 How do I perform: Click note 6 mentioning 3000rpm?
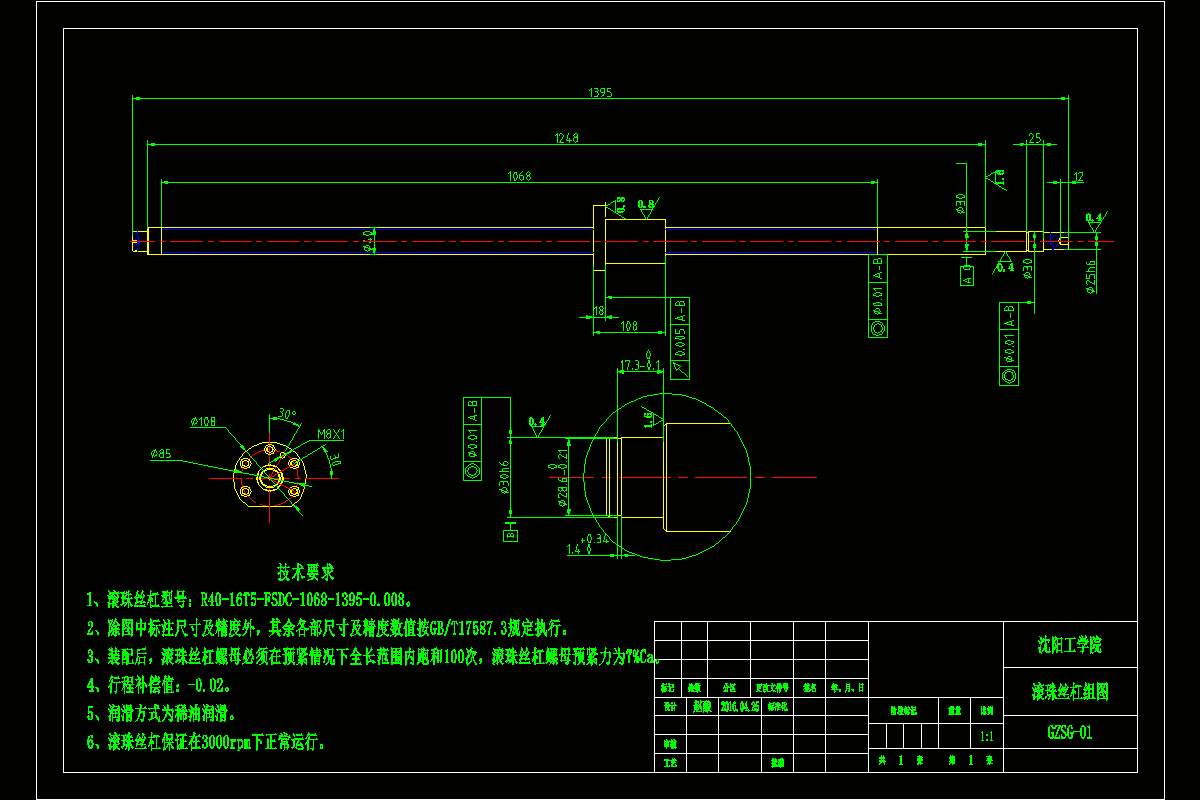(x=207, y=742)
